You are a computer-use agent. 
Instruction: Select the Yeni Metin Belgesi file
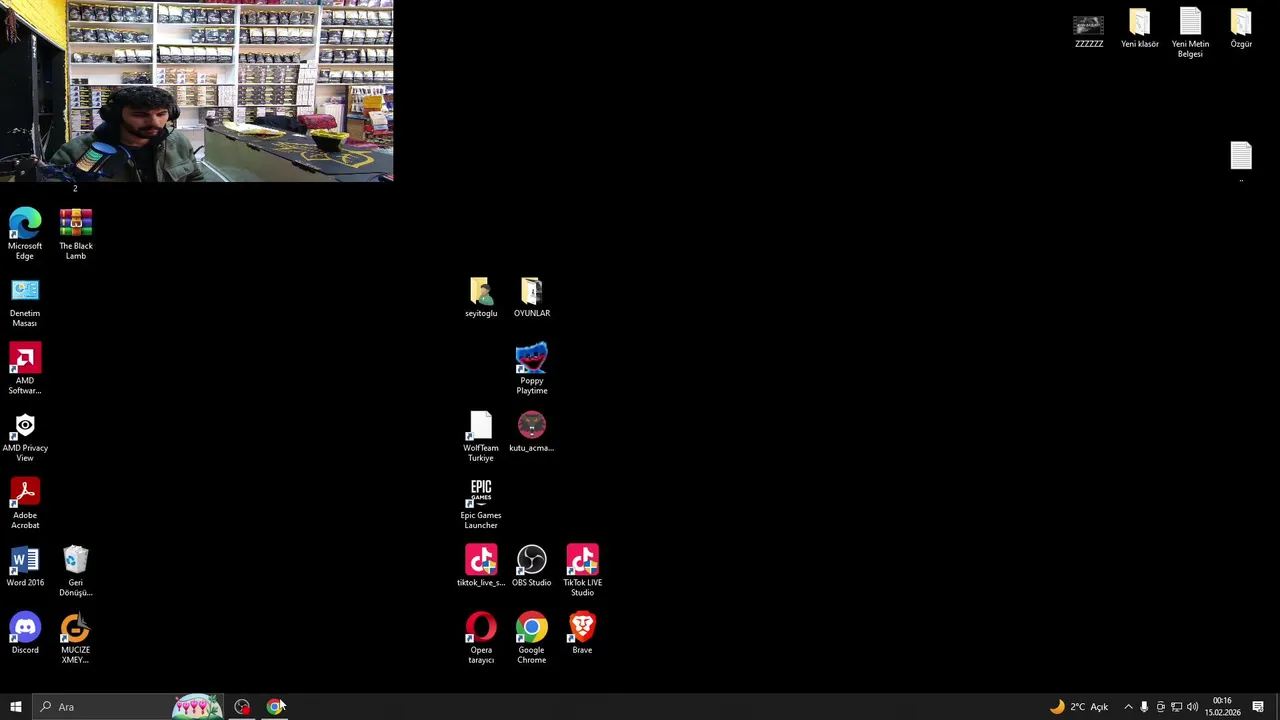click(x=1190, y=33)
